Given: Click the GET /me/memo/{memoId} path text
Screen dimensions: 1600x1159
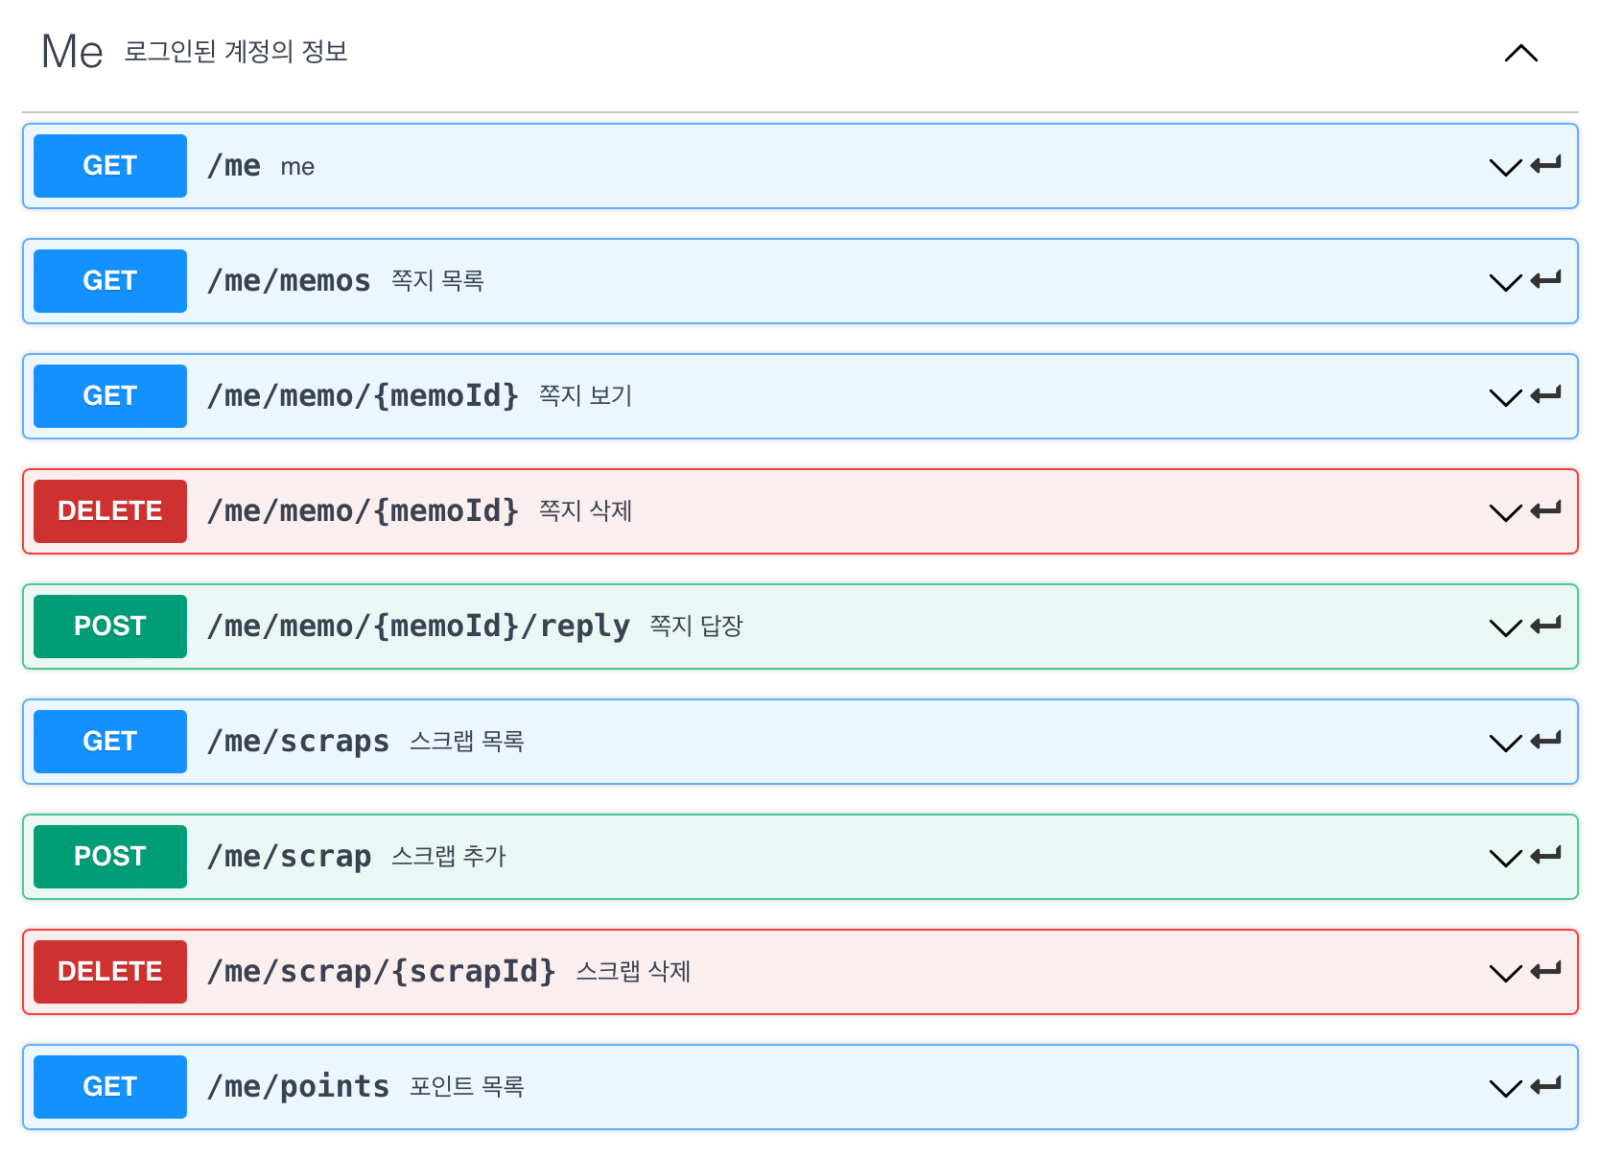Looking at the screenshot, I should (362, 396).
